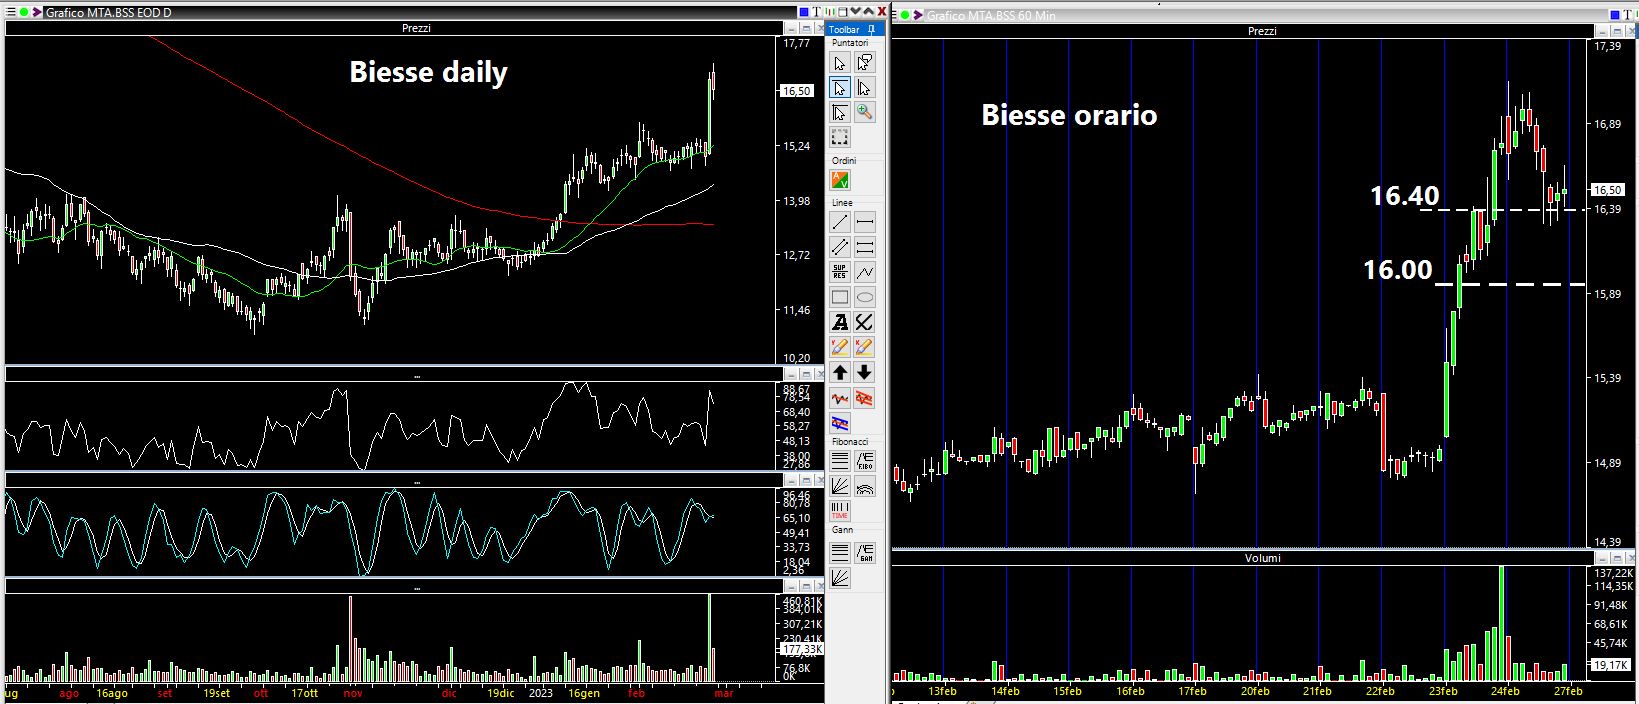
Task: Click the blue square in daily chart title bar
Action: click(x=803, y=12)
